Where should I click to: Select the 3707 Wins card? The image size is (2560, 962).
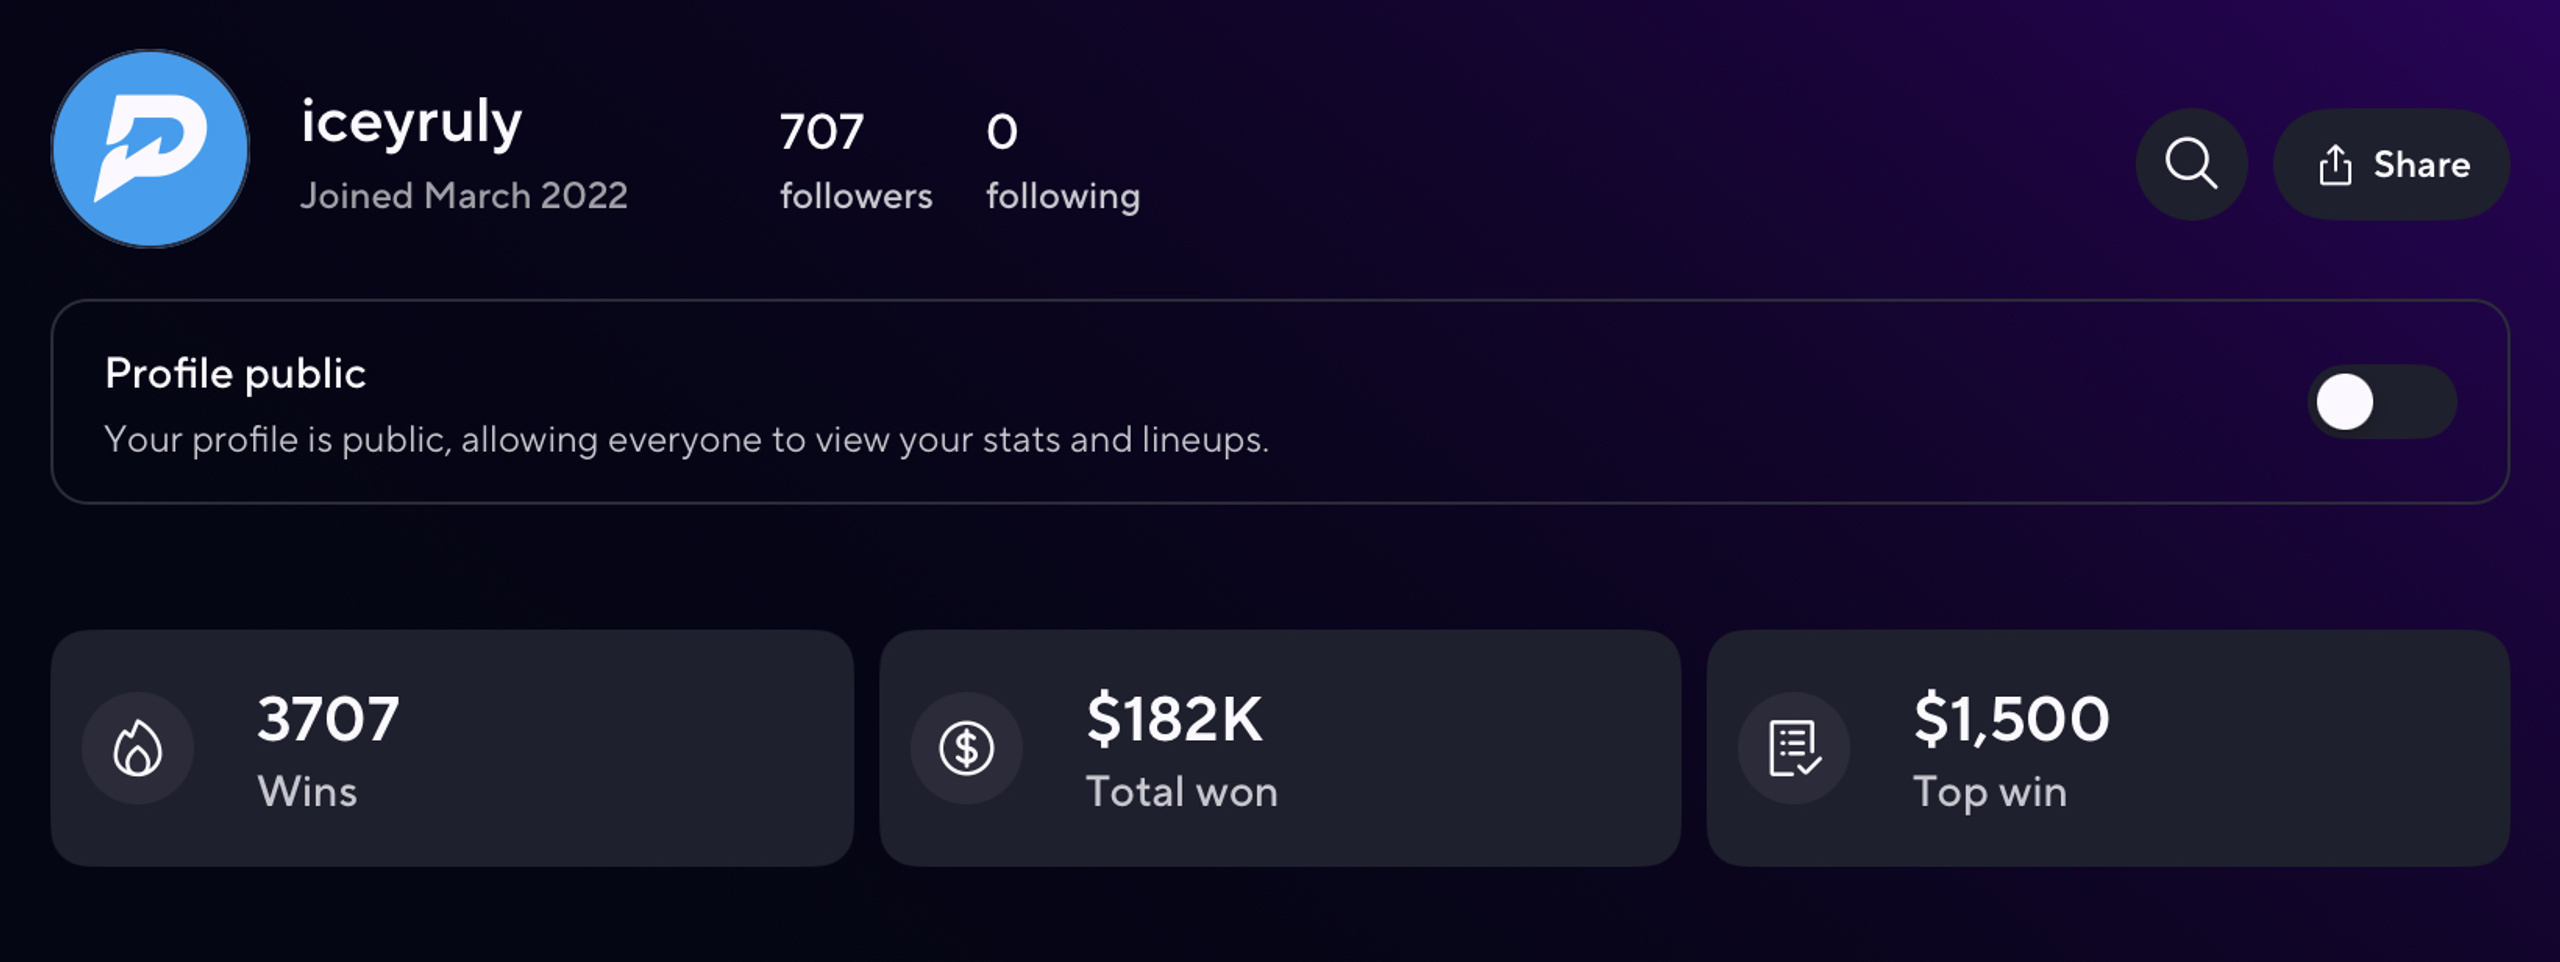point(452,748)
